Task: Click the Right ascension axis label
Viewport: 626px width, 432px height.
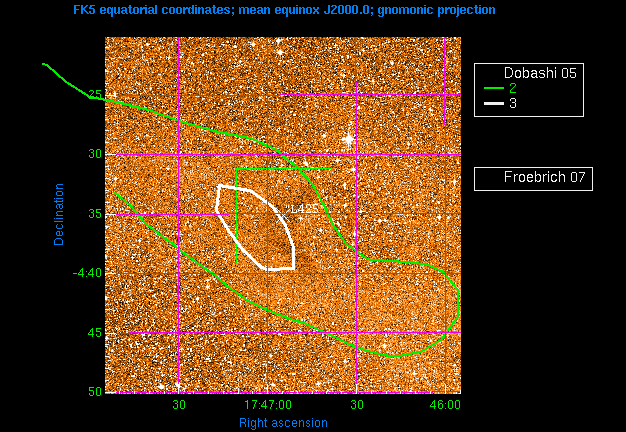Action: coord(283,423)
